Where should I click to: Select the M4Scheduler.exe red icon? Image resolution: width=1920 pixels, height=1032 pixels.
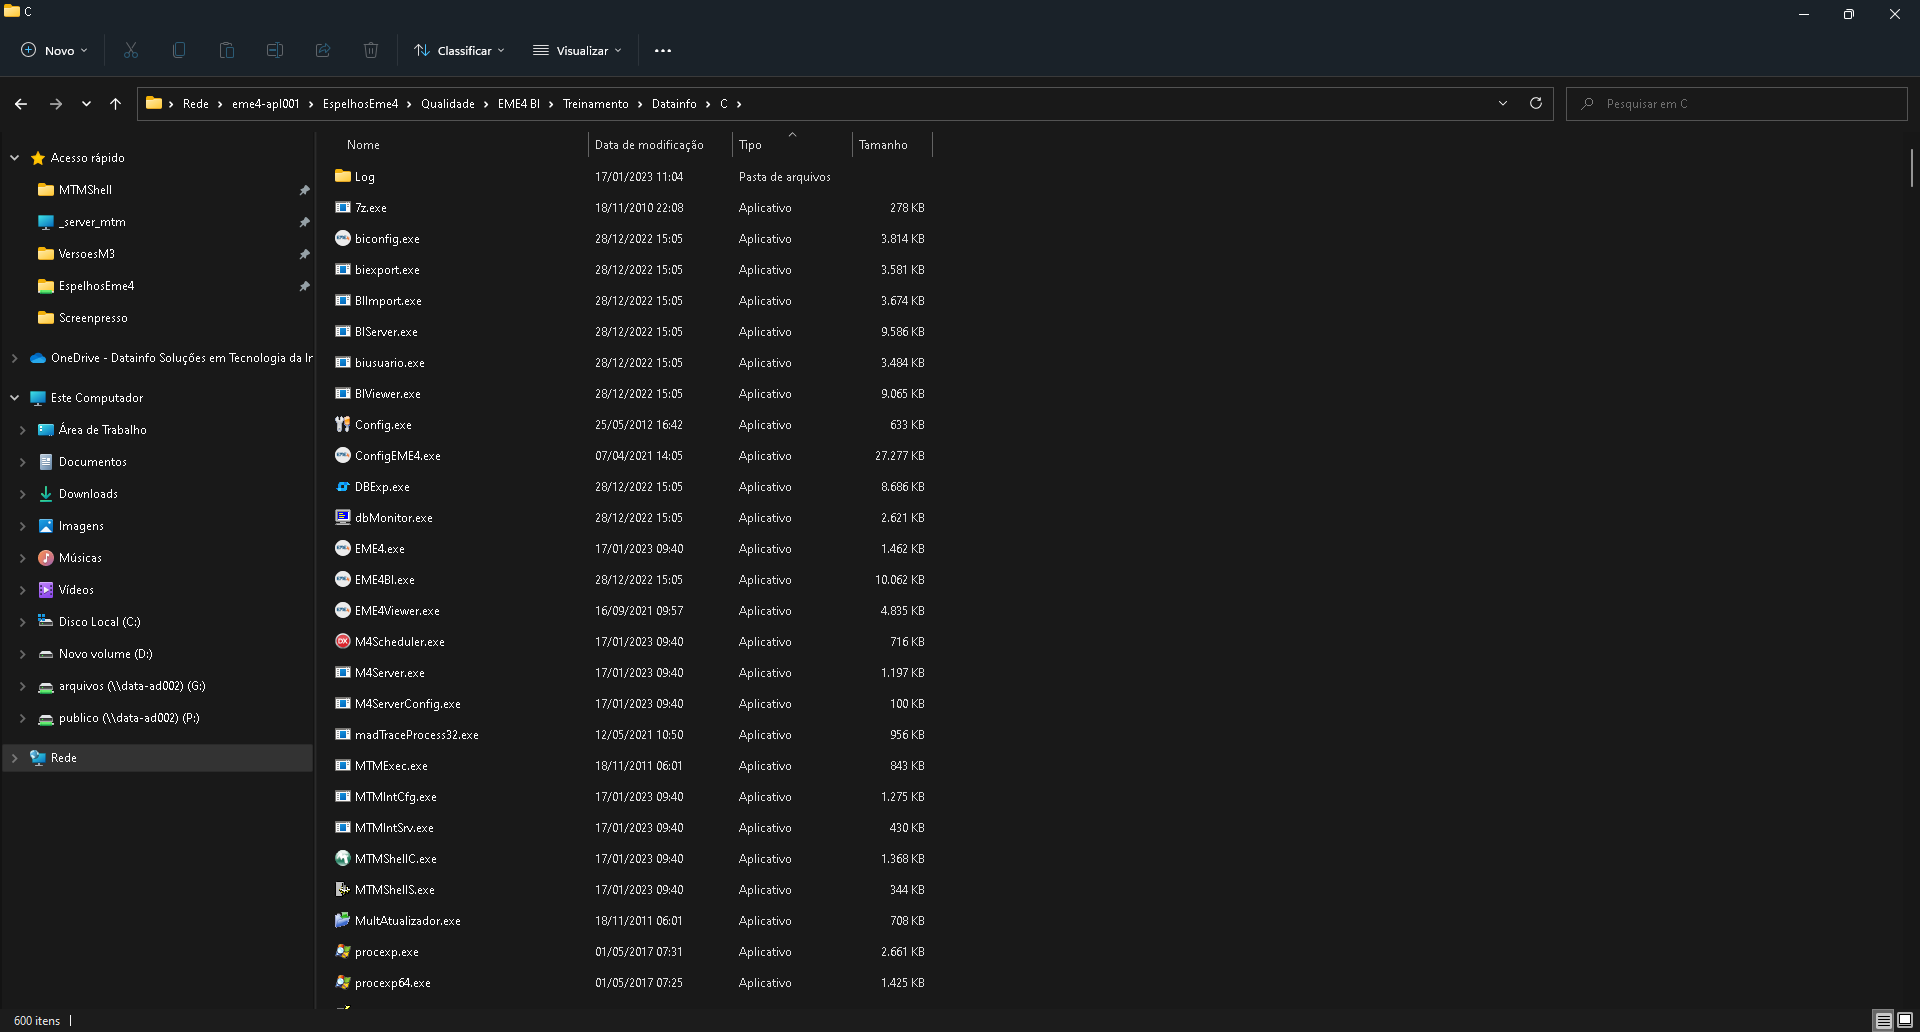(343, 641)
